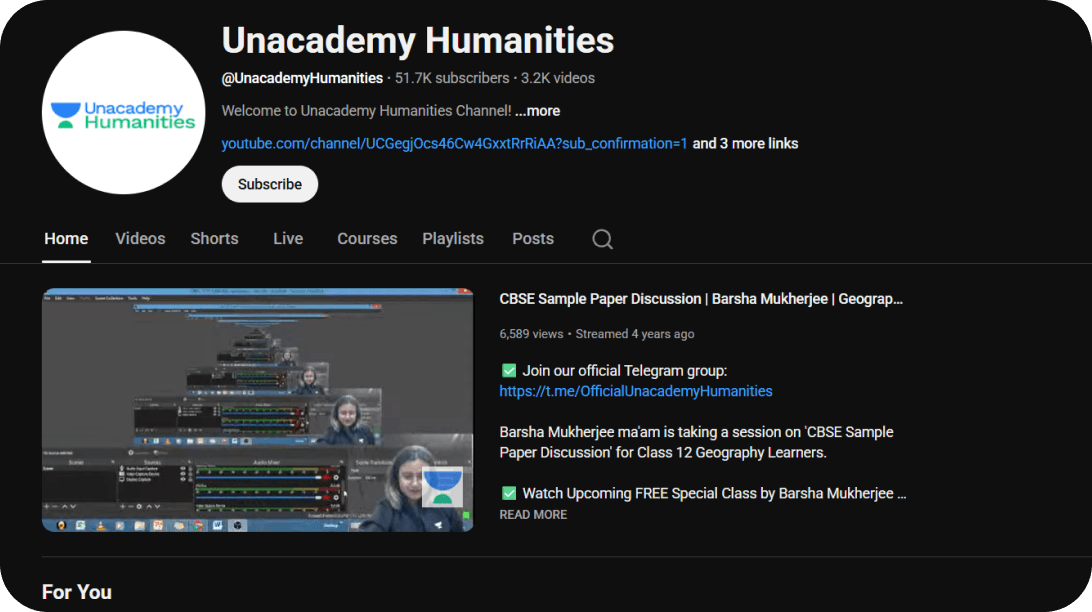Go to the Shorts tab
1092x612 pixels.
[214, 239]
